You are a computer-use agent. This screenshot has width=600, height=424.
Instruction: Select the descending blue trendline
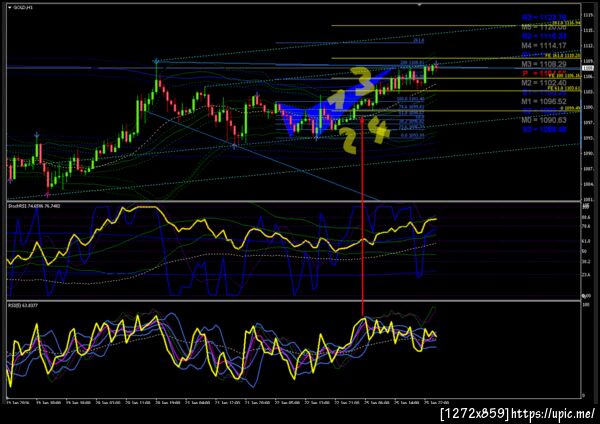click(262, 155)
